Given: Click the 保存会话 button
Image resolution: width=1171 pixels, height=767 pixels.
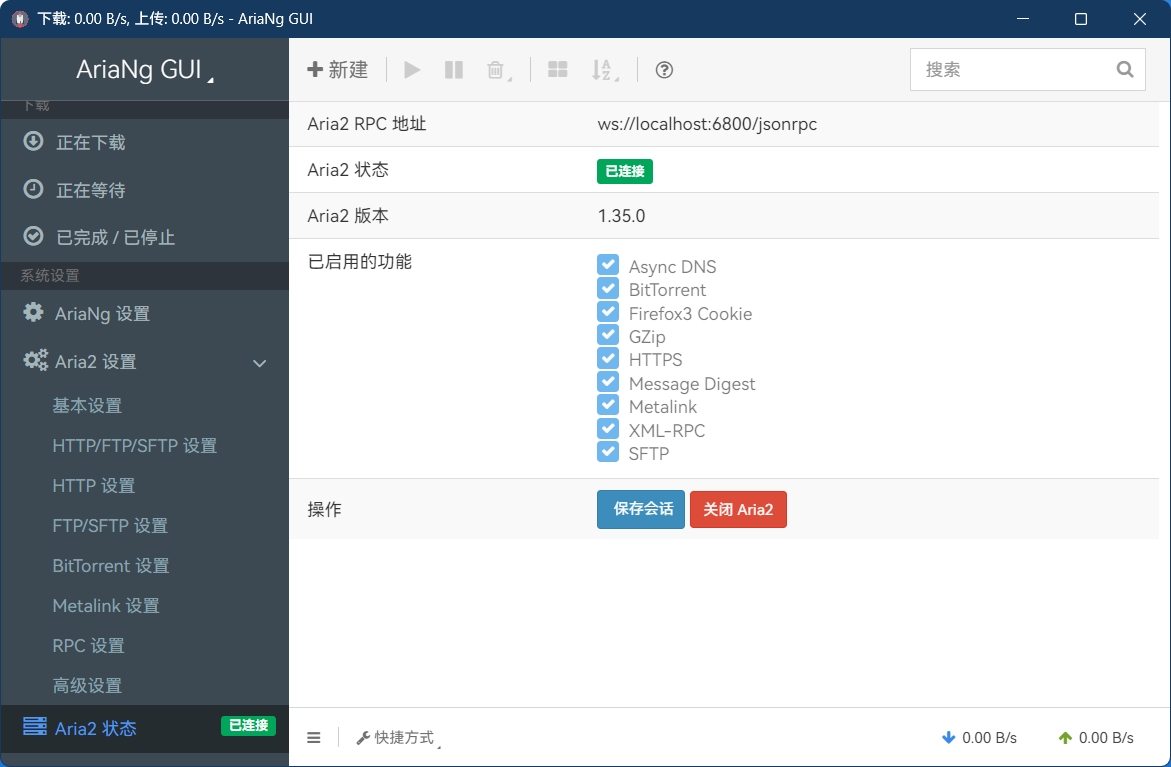Looking at the screenshot, I should [641, 509].
